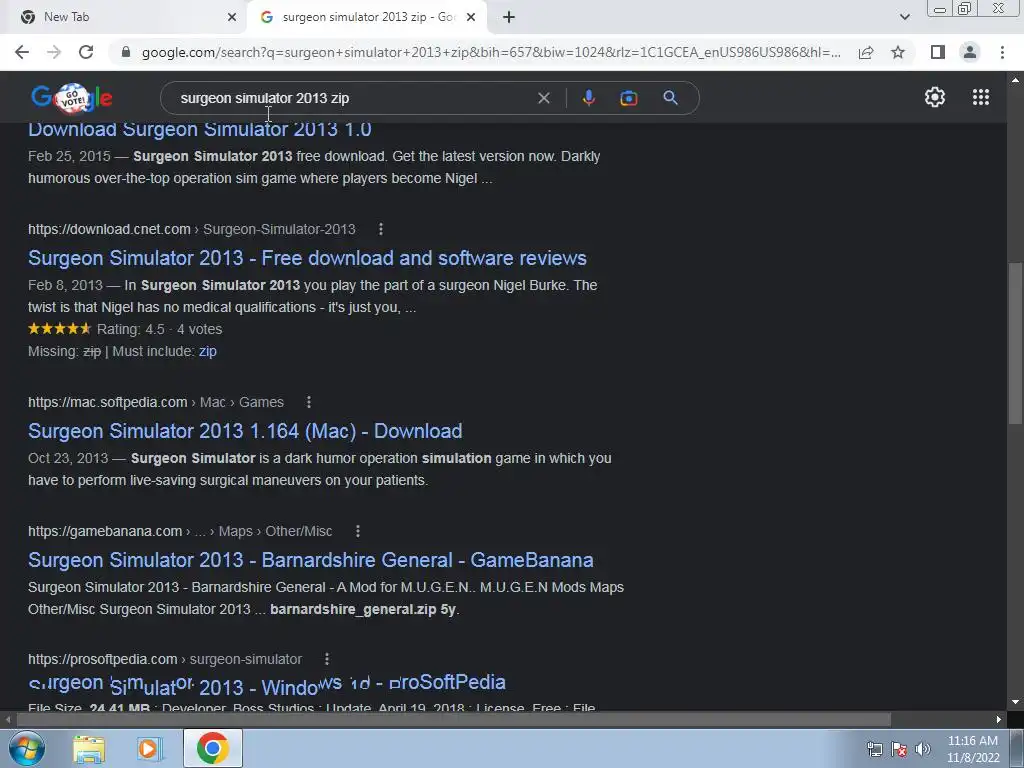Launch the media player from the taskbar
The image size is (1024, 768).
[x=150, y=749]
